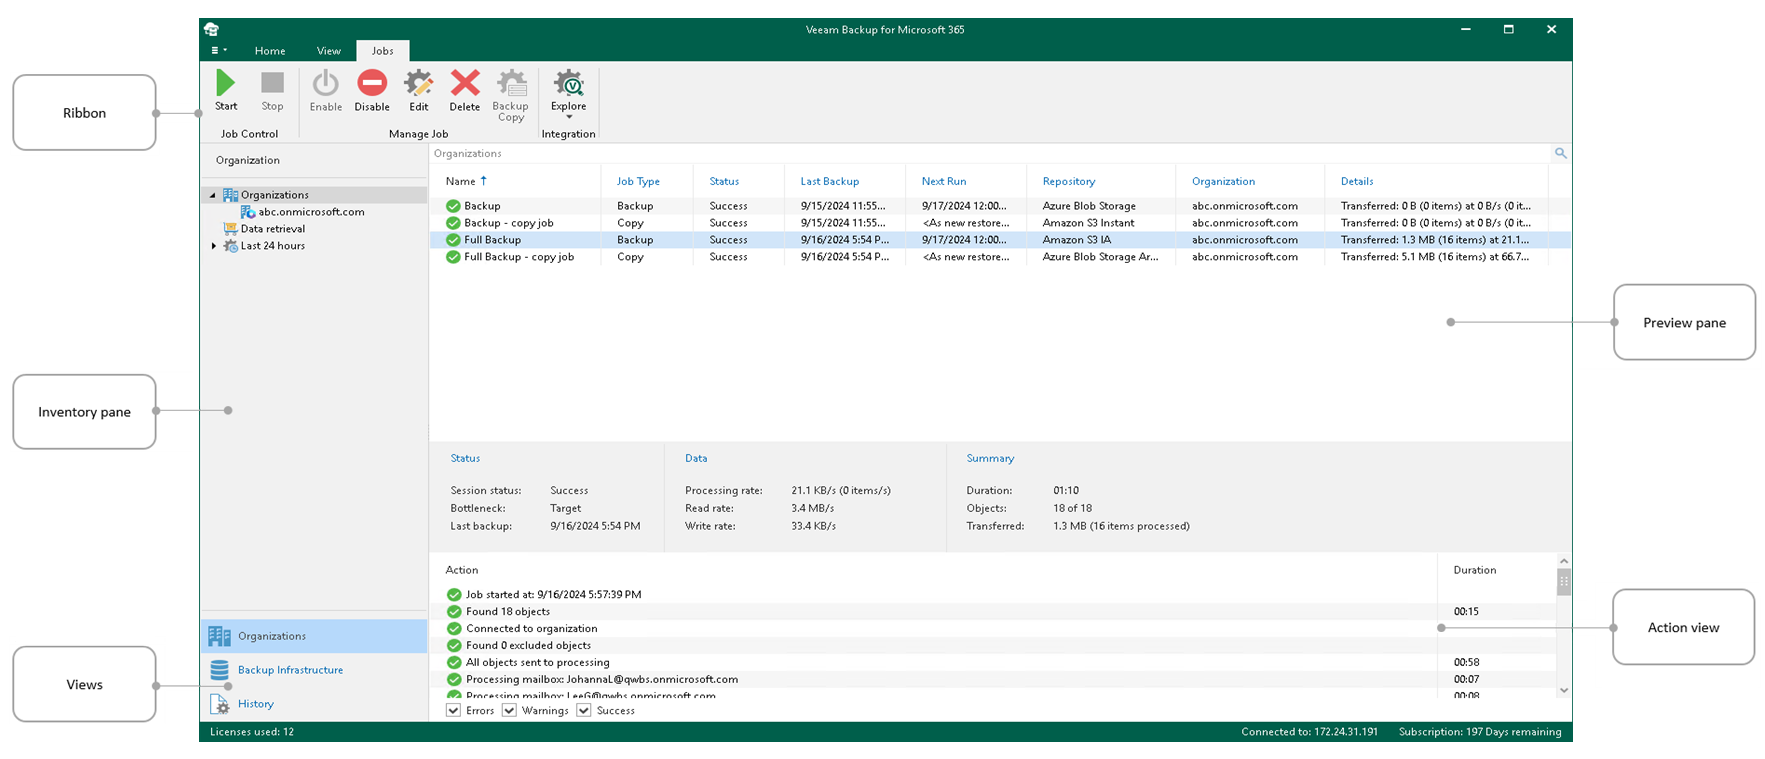The height and width of the screenshot is (759, 1765).
Task: Click success icon of Backup - copy job row
Action: (453, 223)
